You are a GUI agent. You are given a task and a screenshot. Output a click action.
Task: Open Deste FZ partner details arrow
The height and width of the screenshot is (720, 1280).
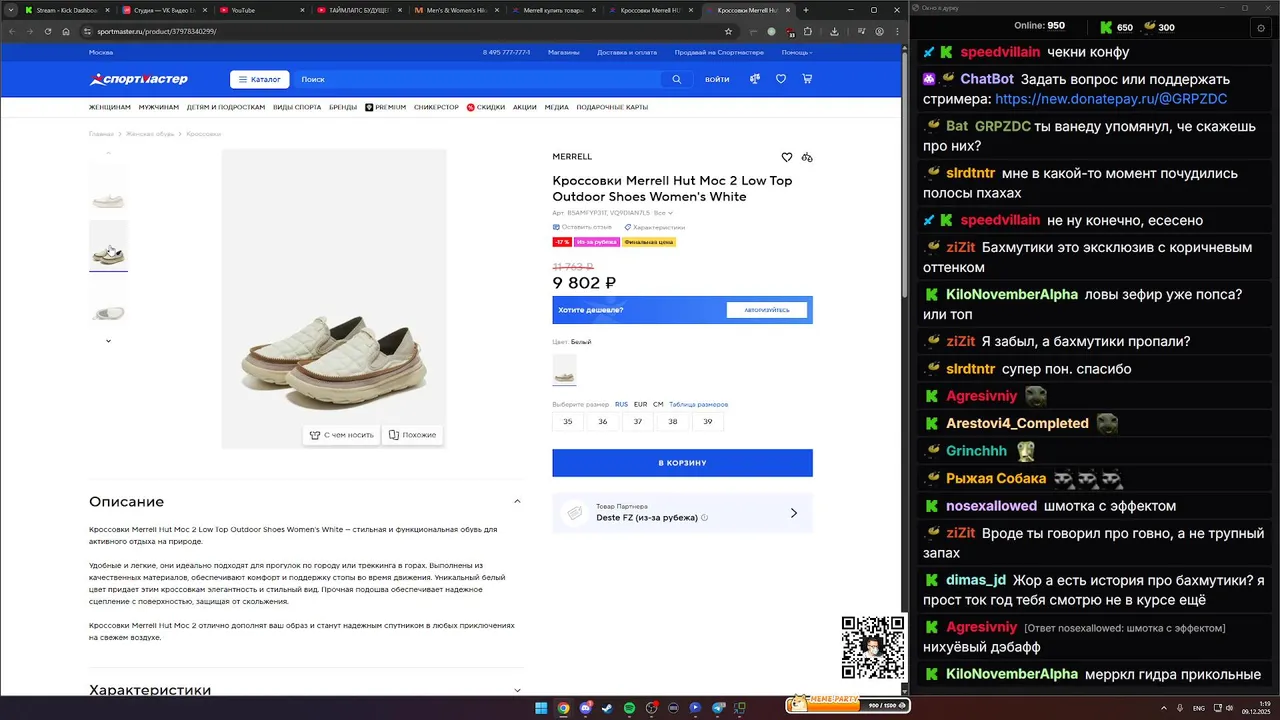[794, 513]
